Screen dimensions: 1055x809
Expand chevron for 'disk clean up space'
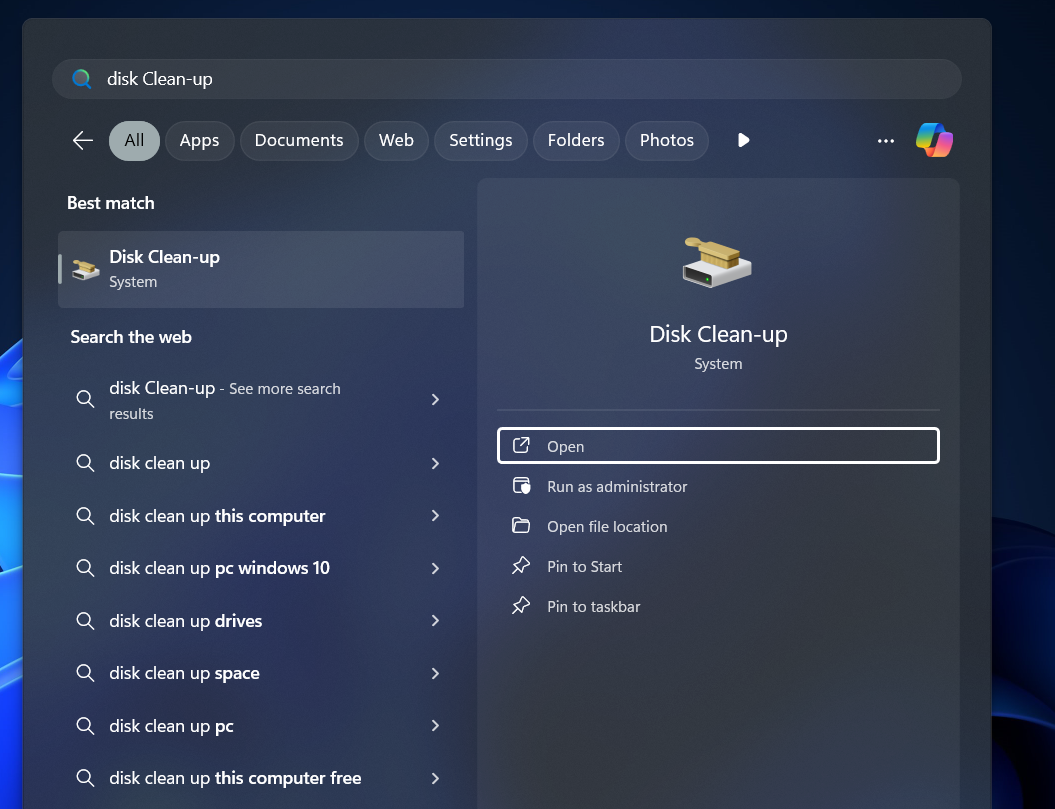click(435, 673)
